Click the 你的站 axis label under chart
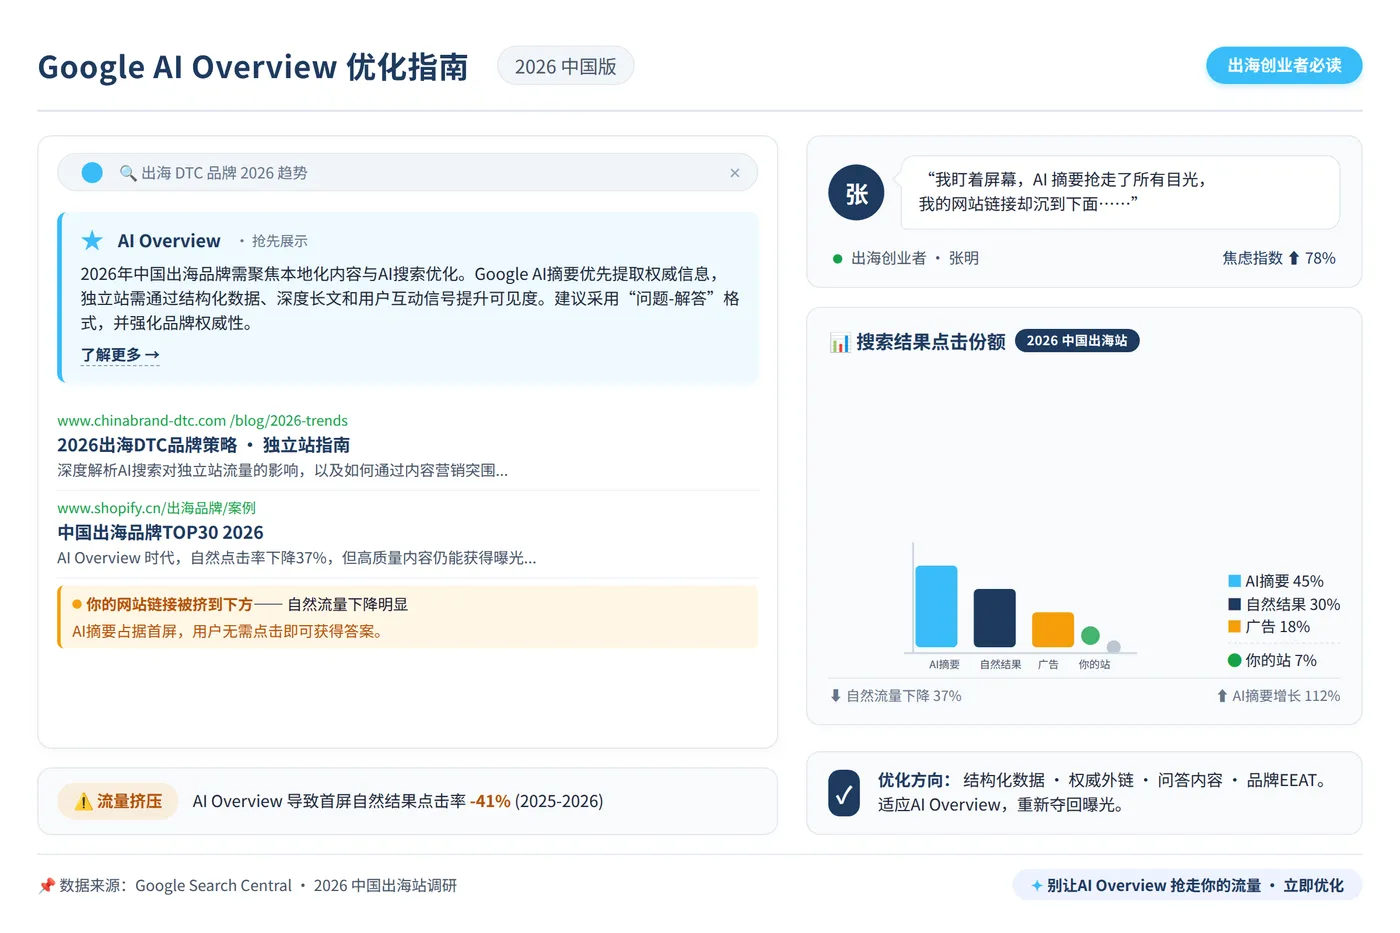This screenshot has width=1400, height=933. (1095, 665)
